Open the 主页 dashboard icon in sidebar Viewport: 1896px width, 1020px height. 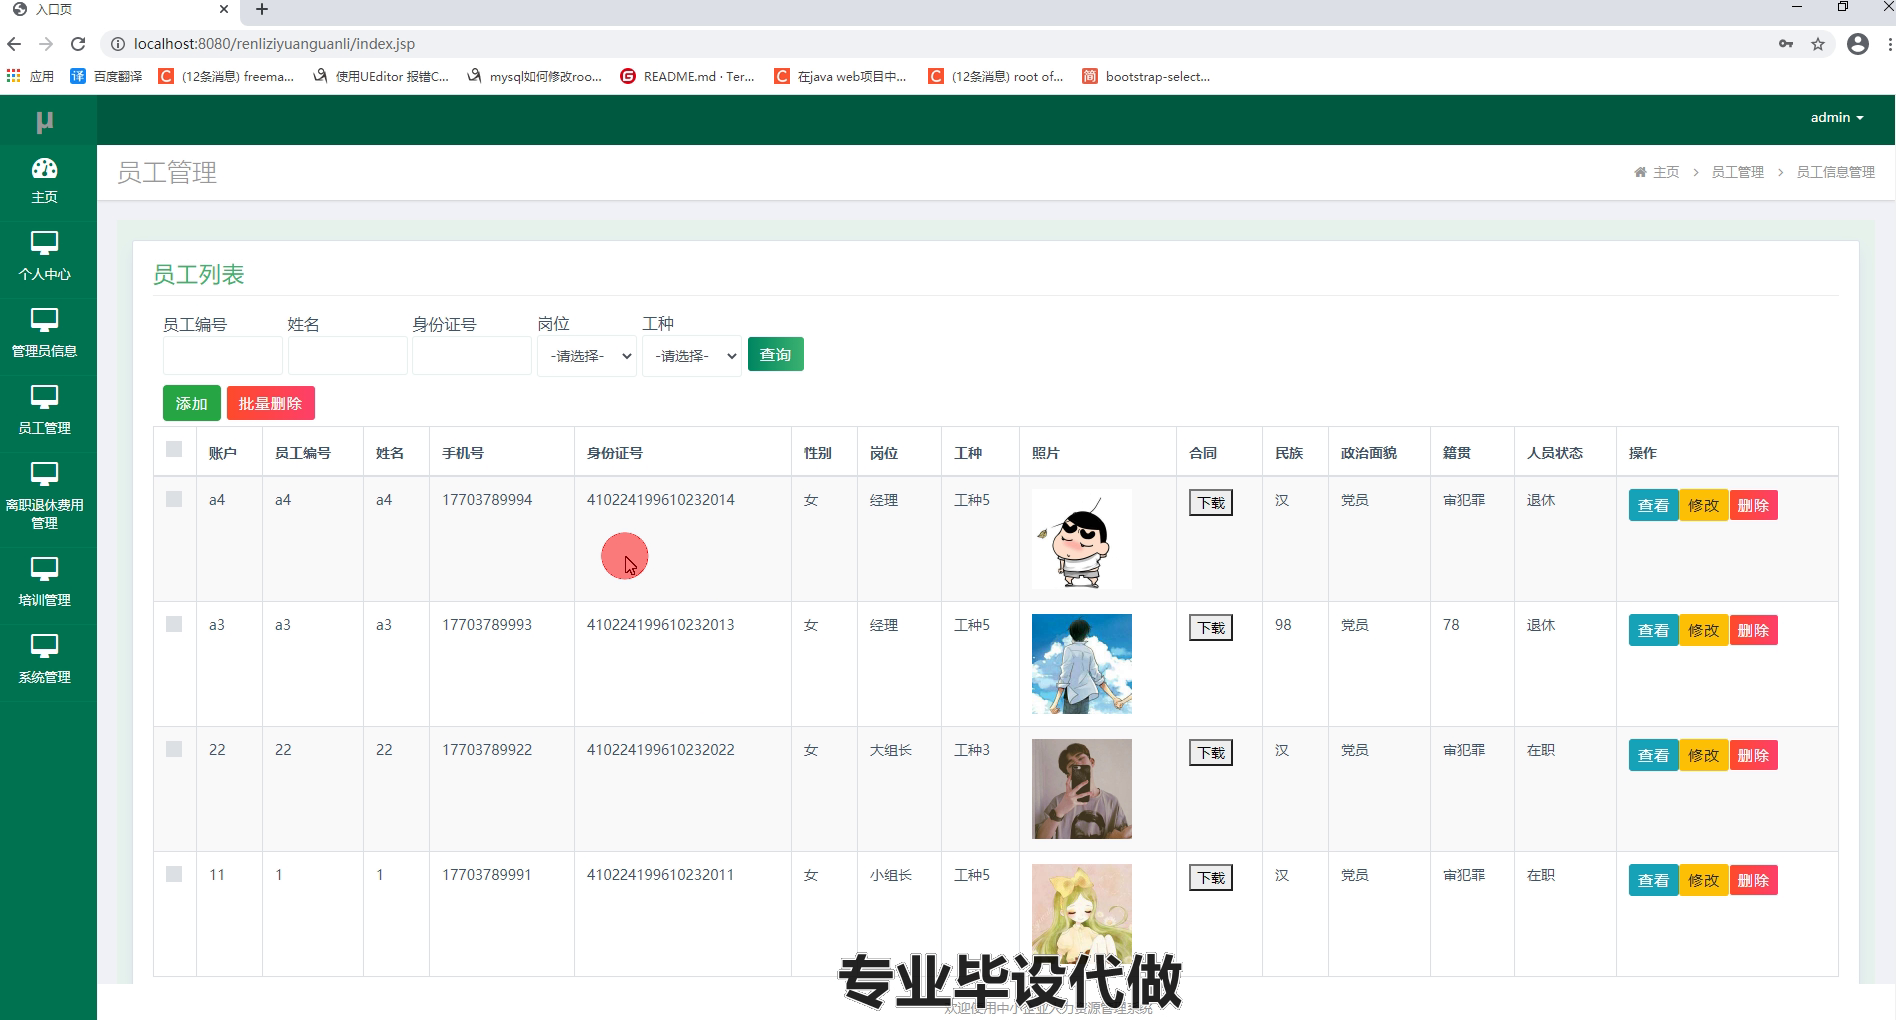click(x=44, y=168)
